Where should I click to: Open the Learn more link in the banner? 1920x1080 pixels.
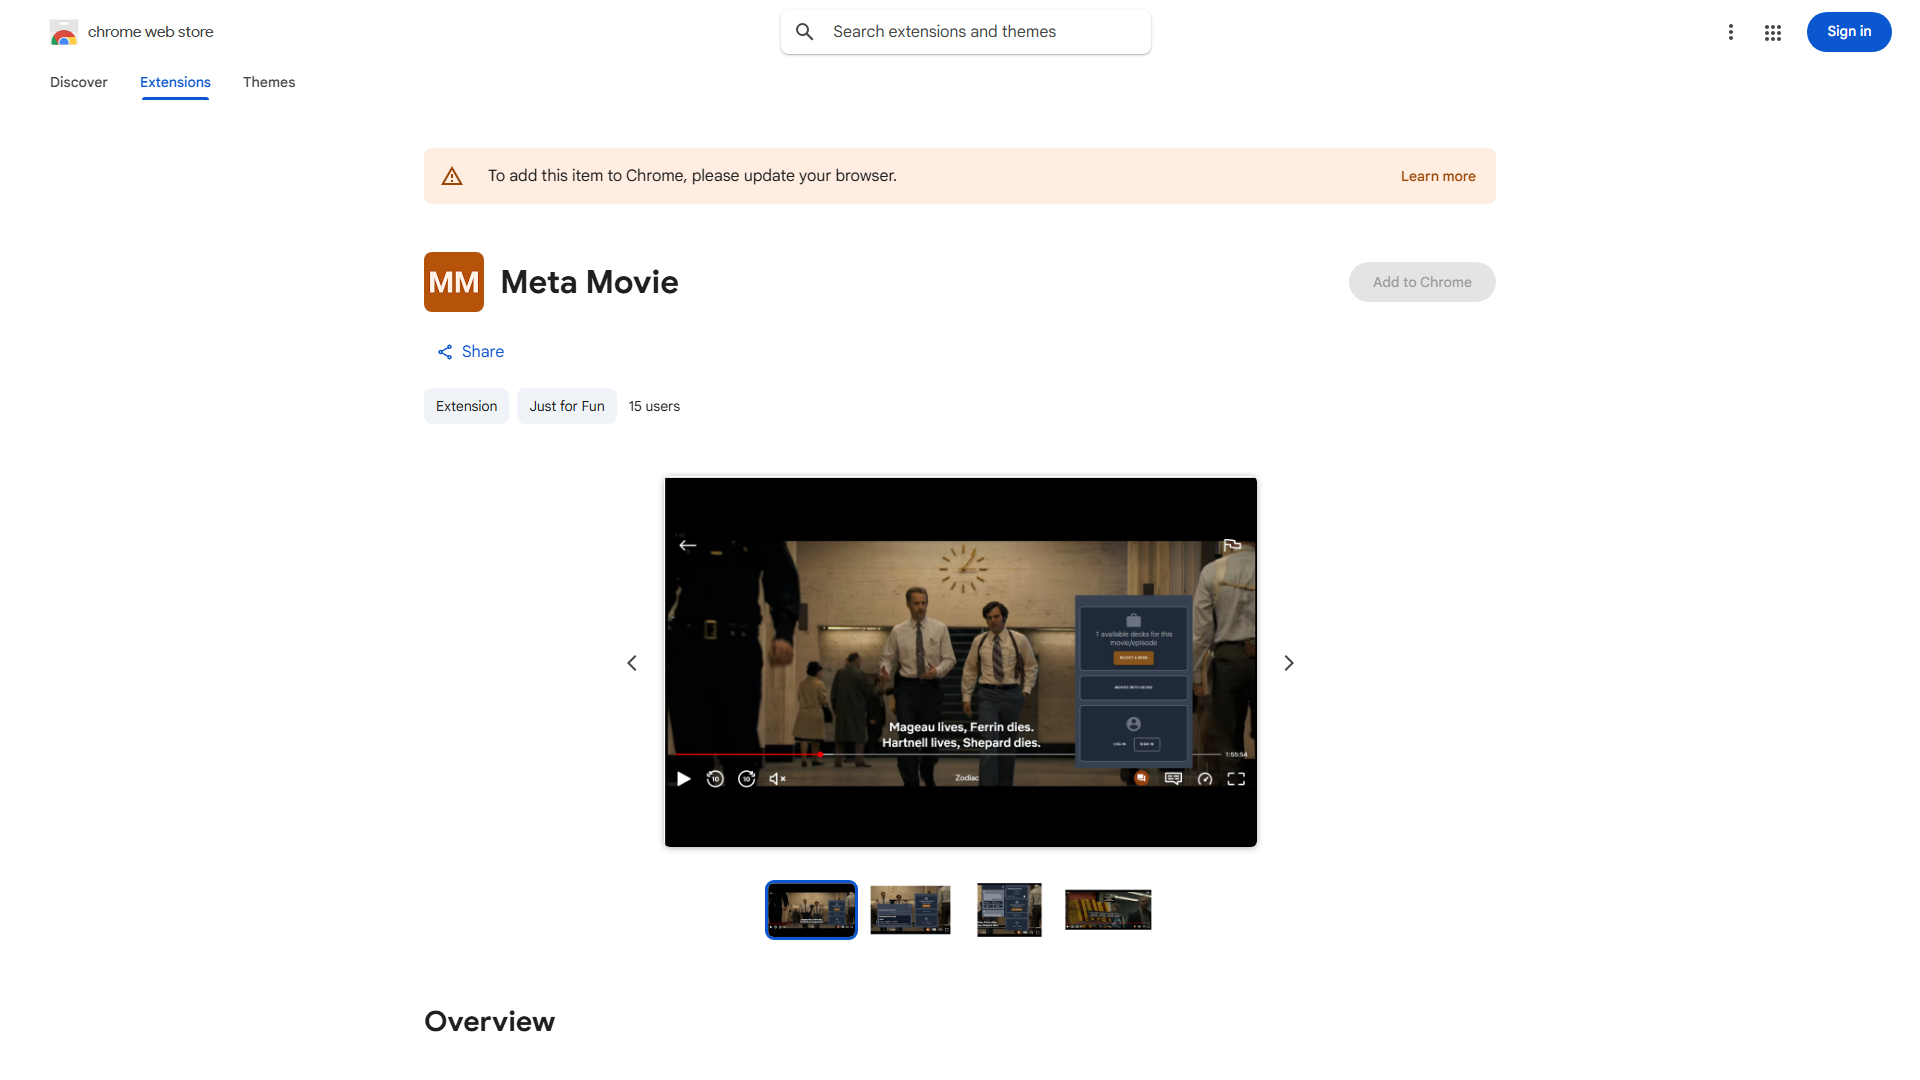pyautogui.click(x=1437, y=175)
